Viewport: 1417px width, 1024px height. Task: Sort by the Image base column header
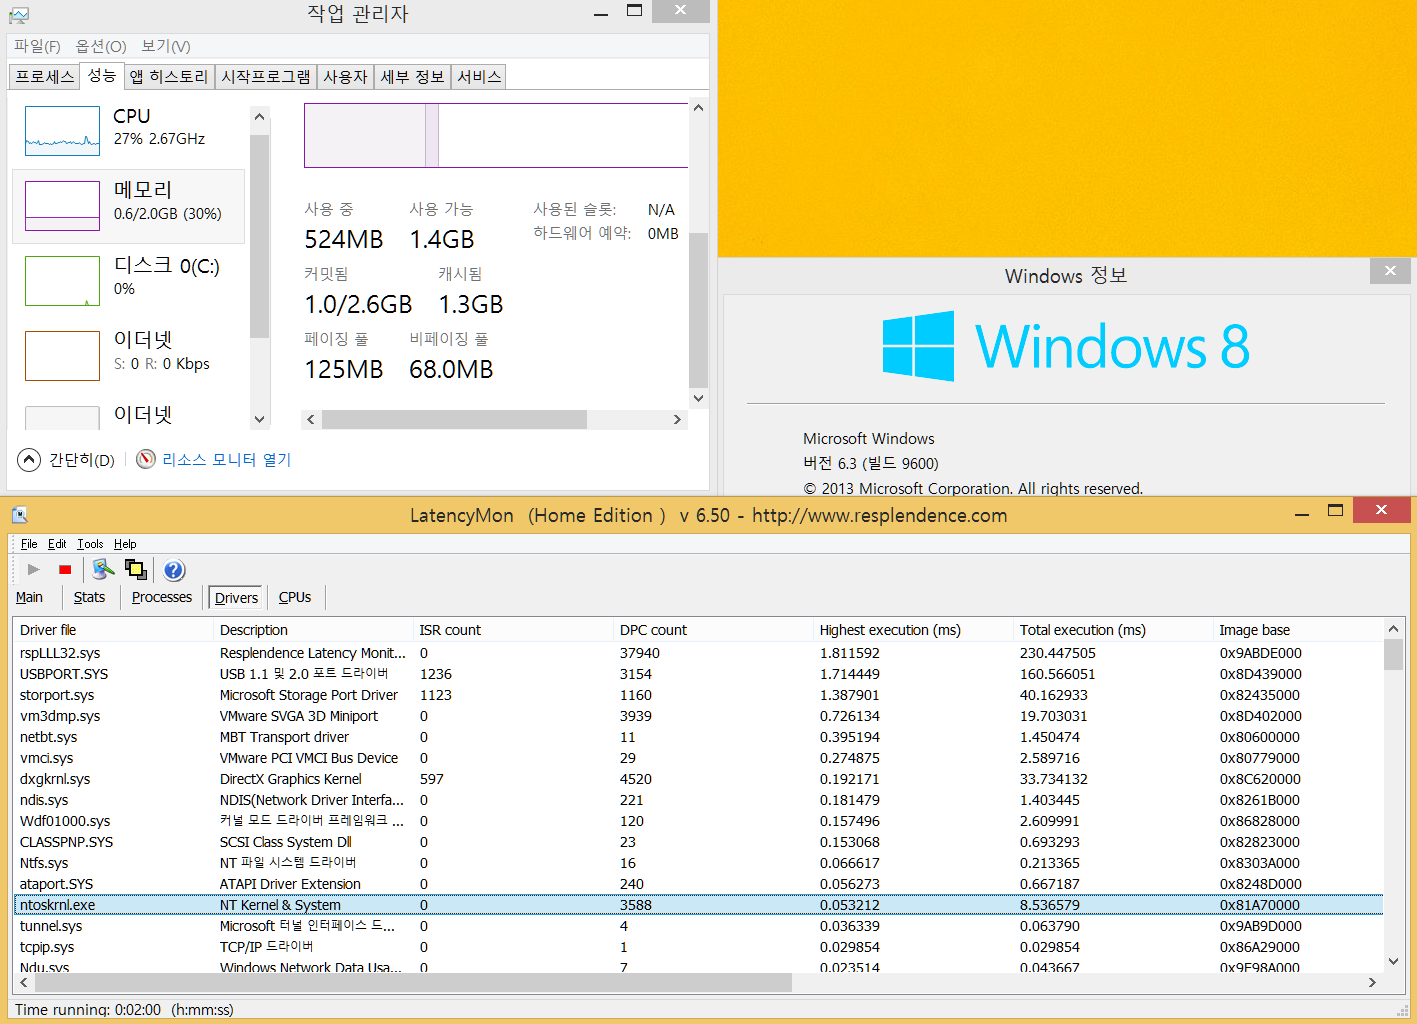[x=1298, y=630]
